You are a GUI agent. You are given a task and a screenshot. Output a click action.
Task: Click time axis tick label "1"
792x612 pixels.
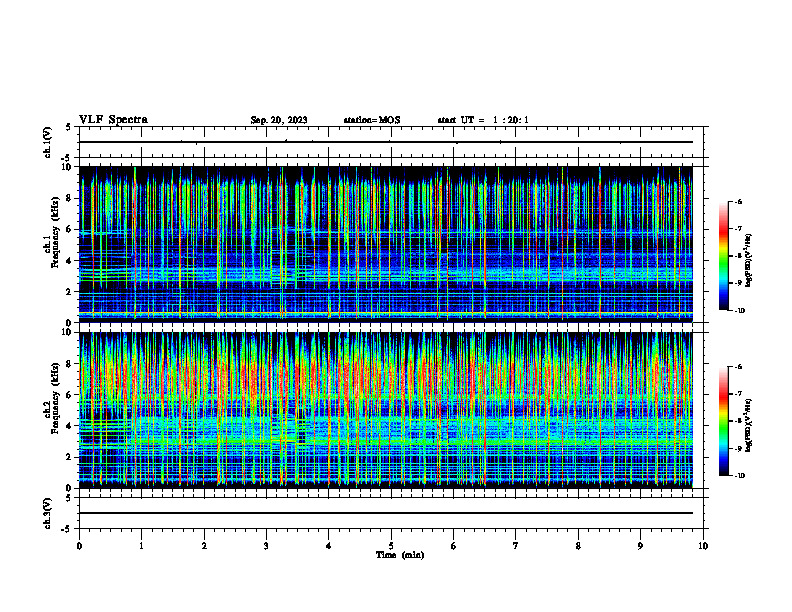click(x=141, y=546)
